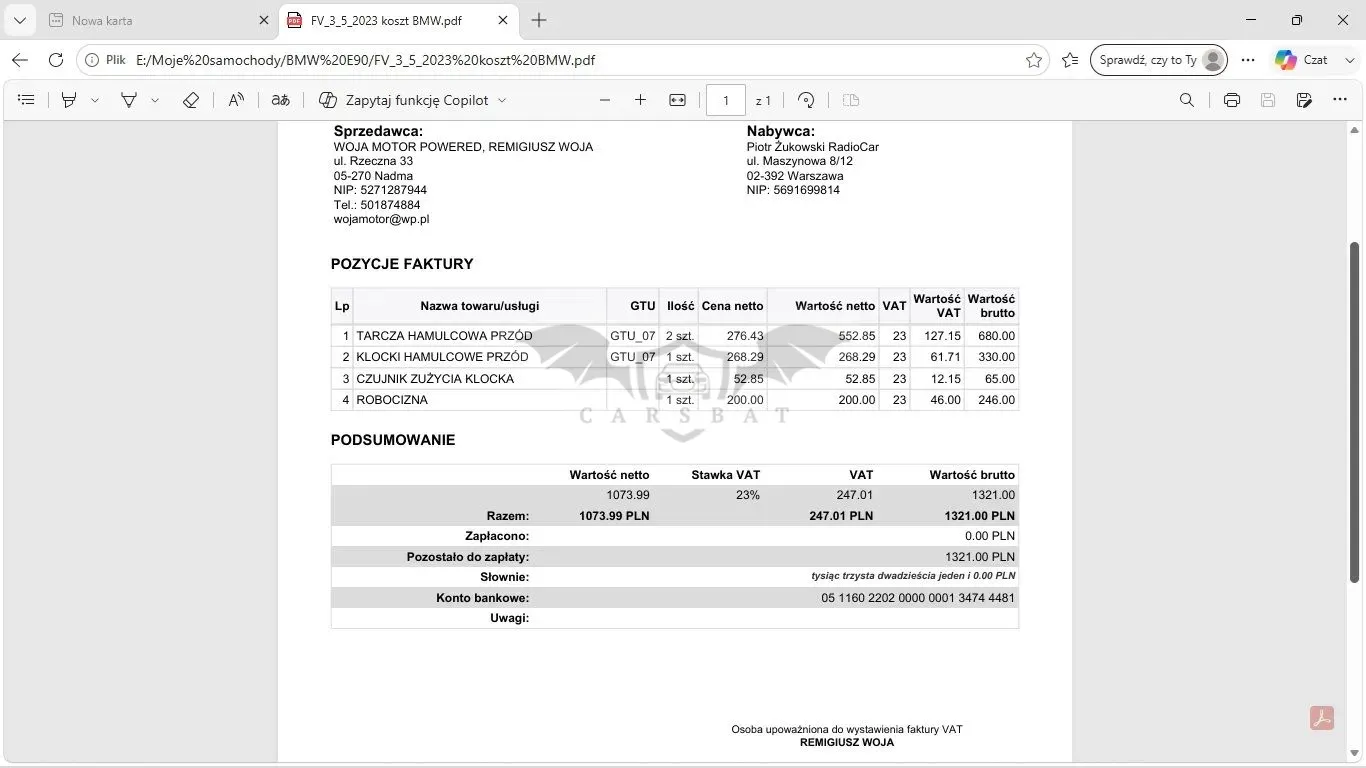The width and height of the screenshot is (1366, 768).
Task: Open the Copilot Czat button
Action: point(1302,60)
